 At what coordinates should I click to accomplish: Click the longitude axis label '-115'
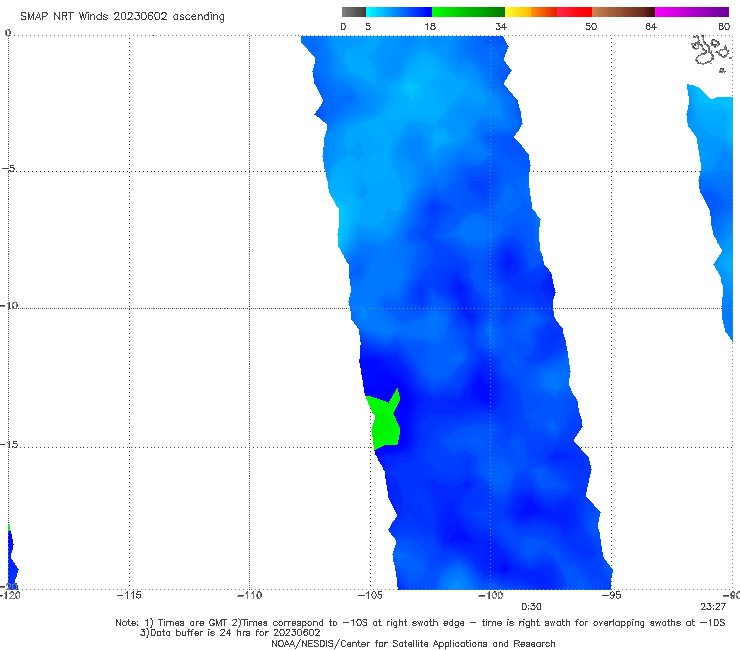pos(129,595)
